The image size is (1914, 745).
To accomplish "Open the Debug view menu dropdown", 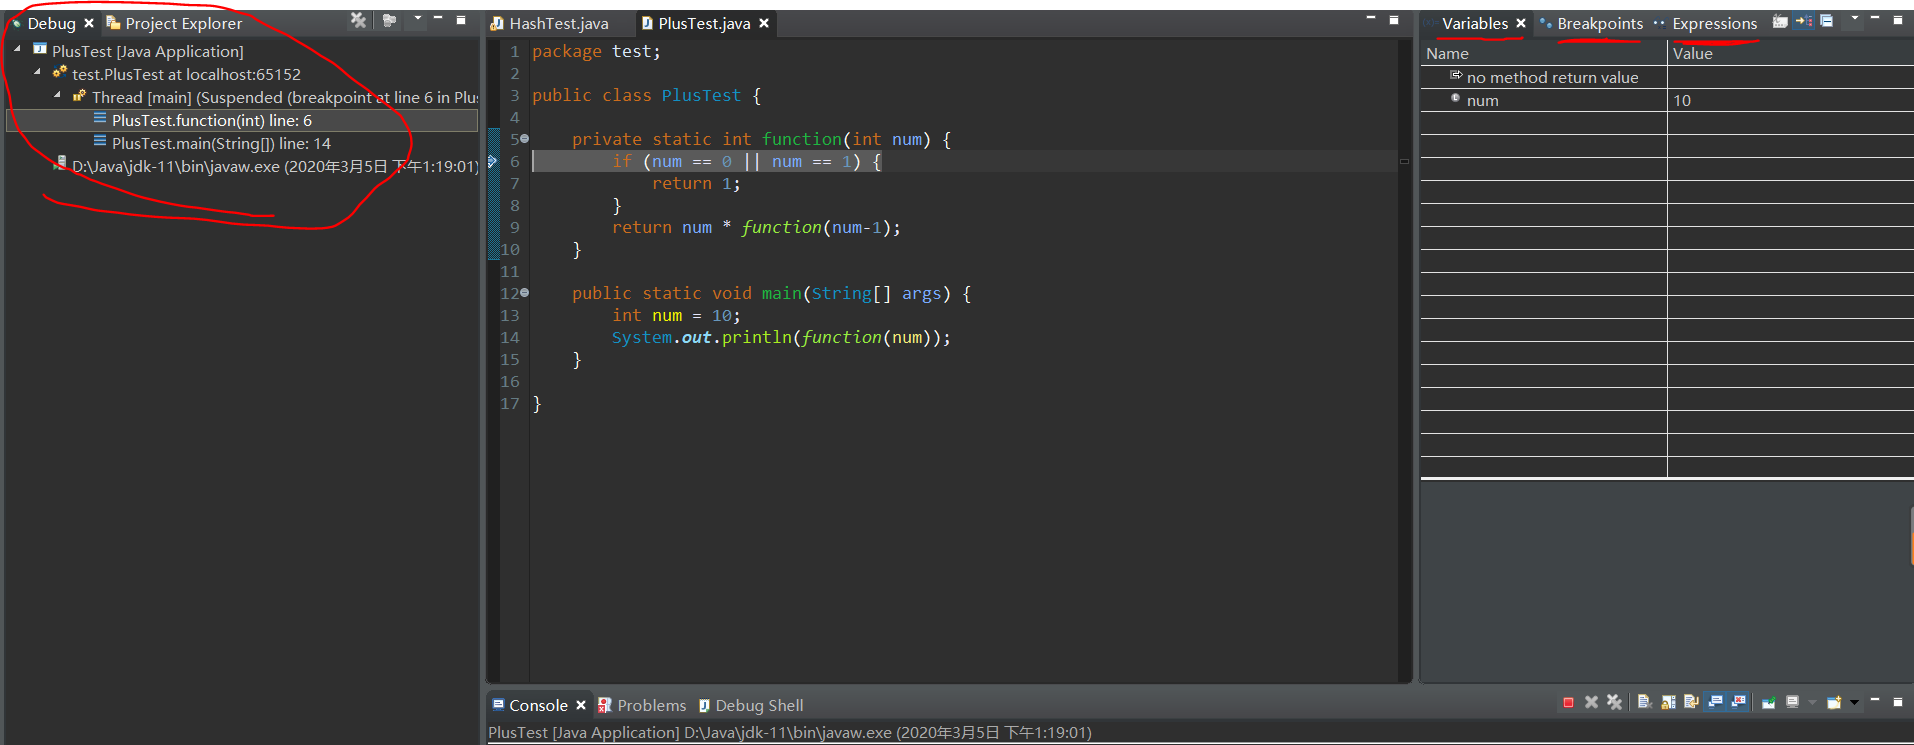I will point(418,19).
